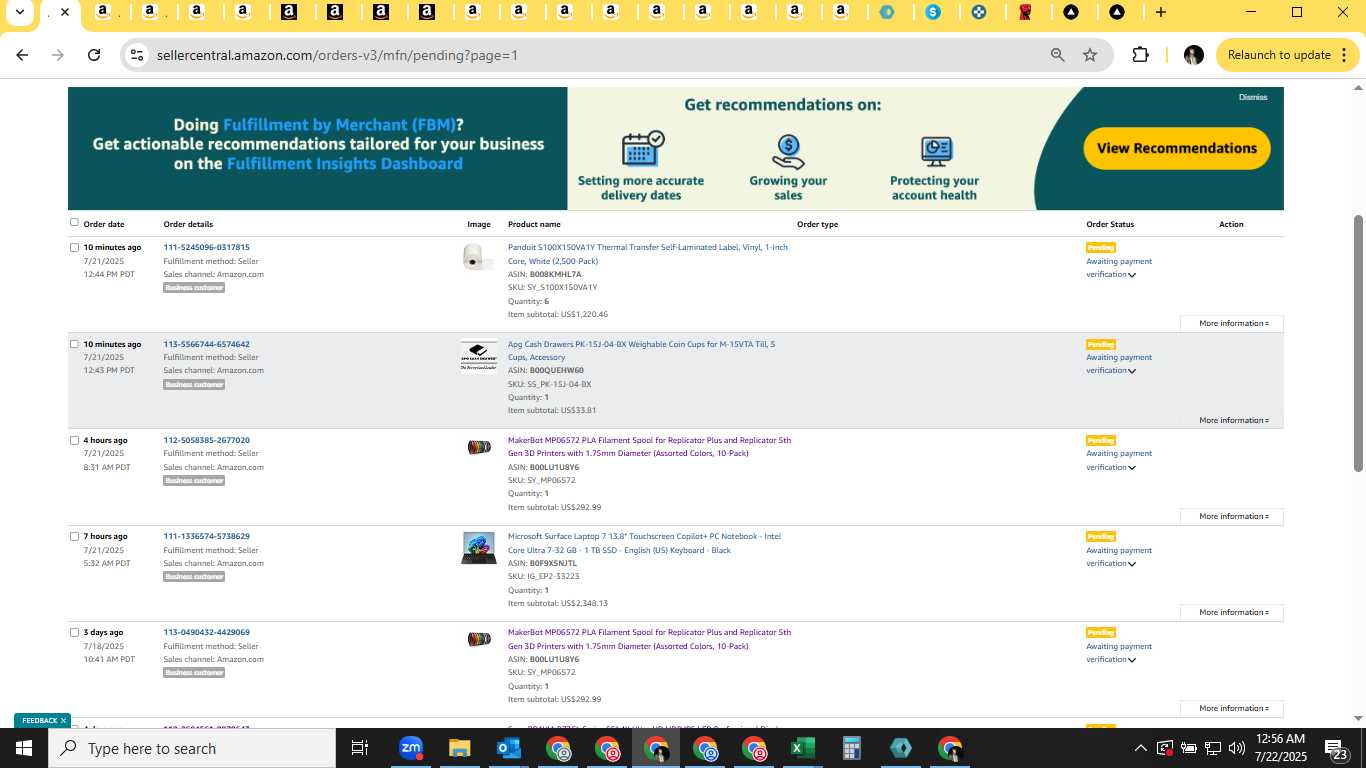
Task: Expand More information for 8:31 AM MakerBot order
Action: click(1231, 516)
